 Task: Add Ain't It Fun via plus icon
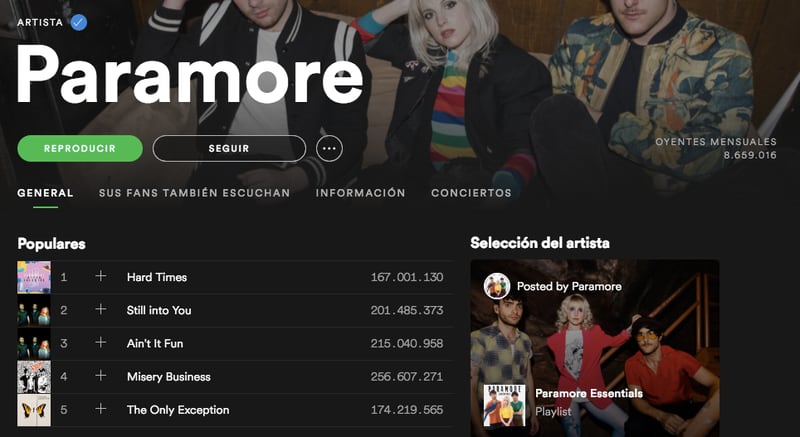point(101,343)
